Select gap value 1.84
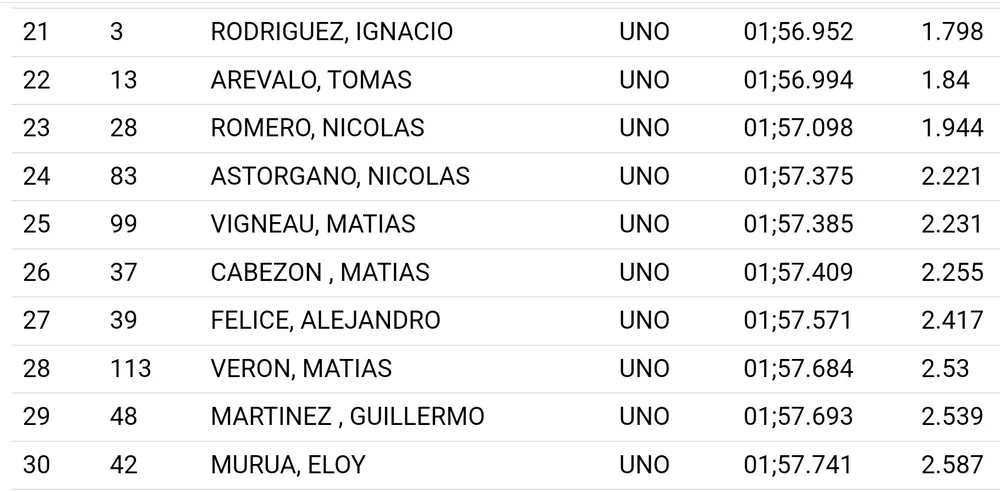The image size is (1000, 492). point(945,80)
